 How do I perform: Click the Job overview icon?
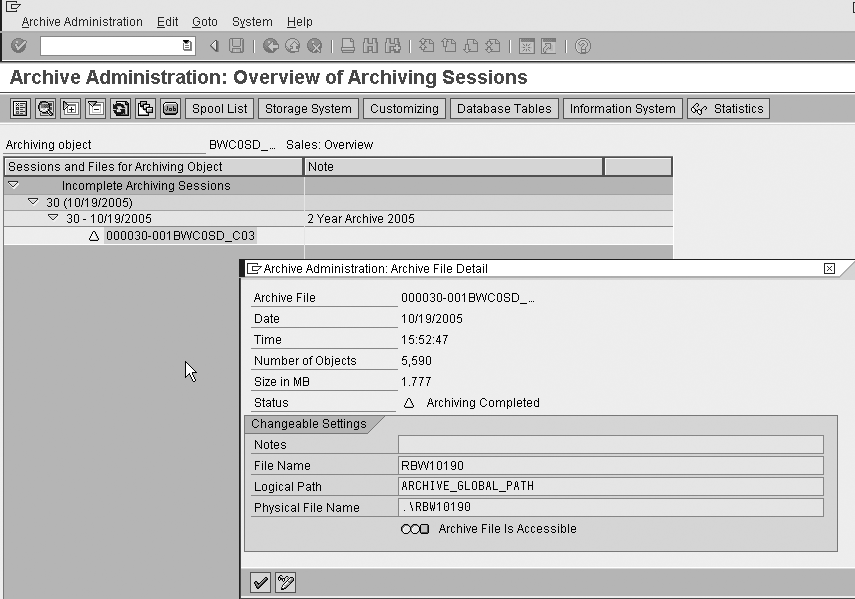(171, 108)
